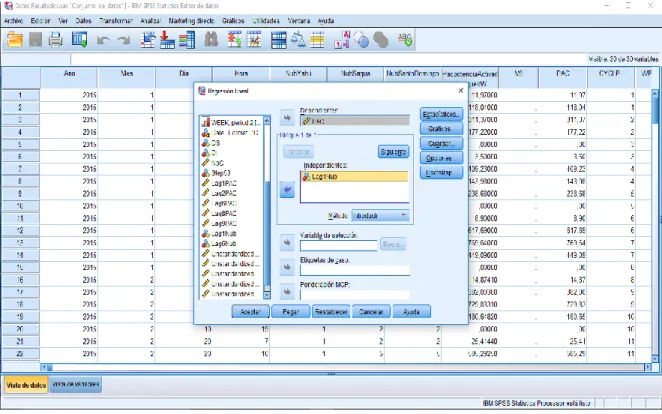This screenshot has height=414, width=662.
Task: Click row 12 header in the data editor
Action: tap(20, 230)
